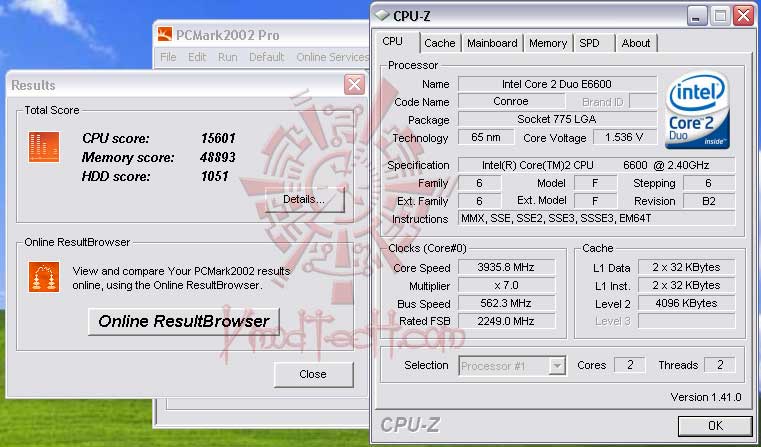Click the Online ResultBrowser button
The width and height of the screenshot is (761, 447).
coord(184,321)
